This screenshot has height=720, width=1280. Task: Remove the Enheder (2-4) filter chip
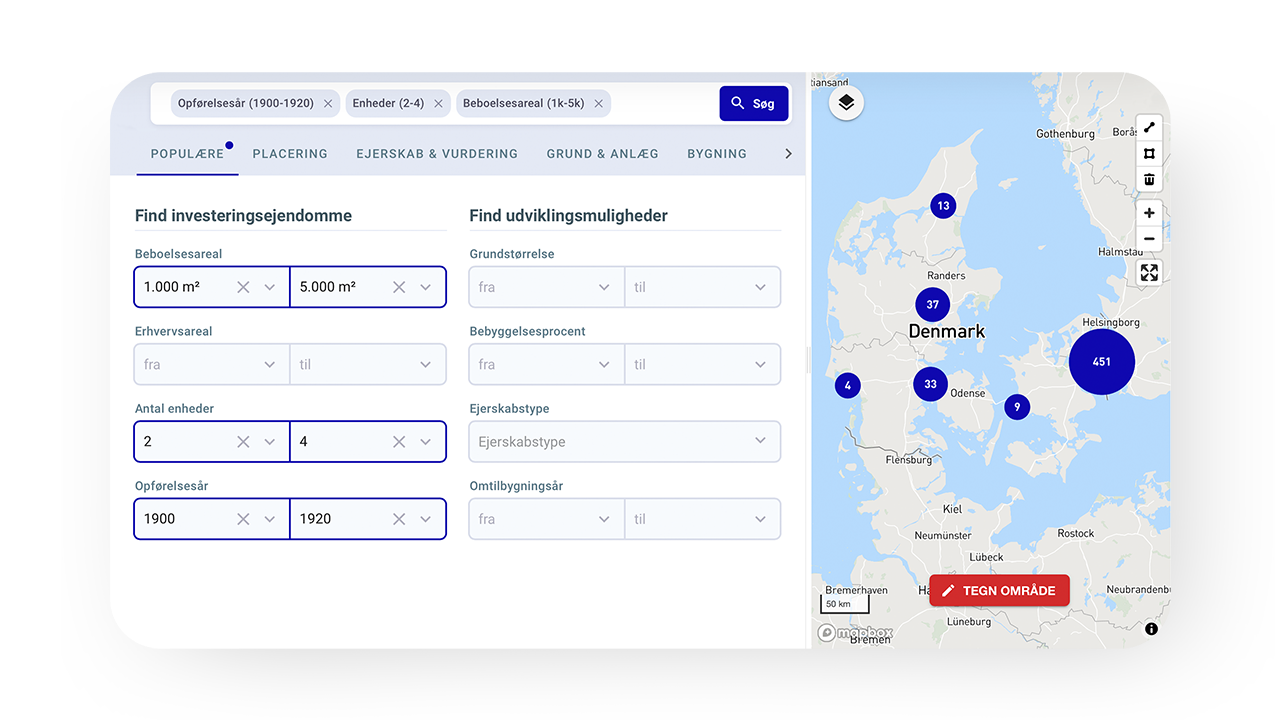point(438,104)
